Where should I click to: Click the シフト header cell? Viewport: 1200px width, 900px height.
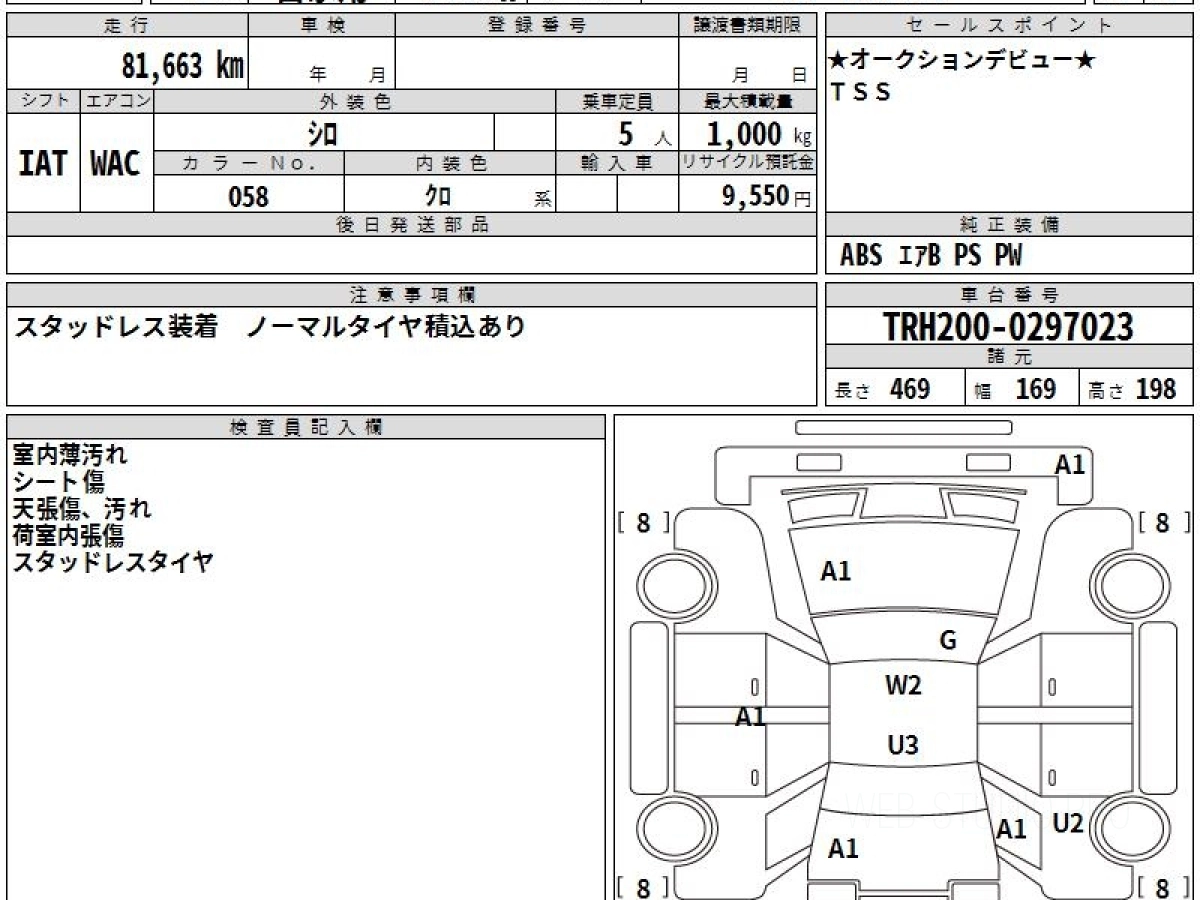(43, 101)
